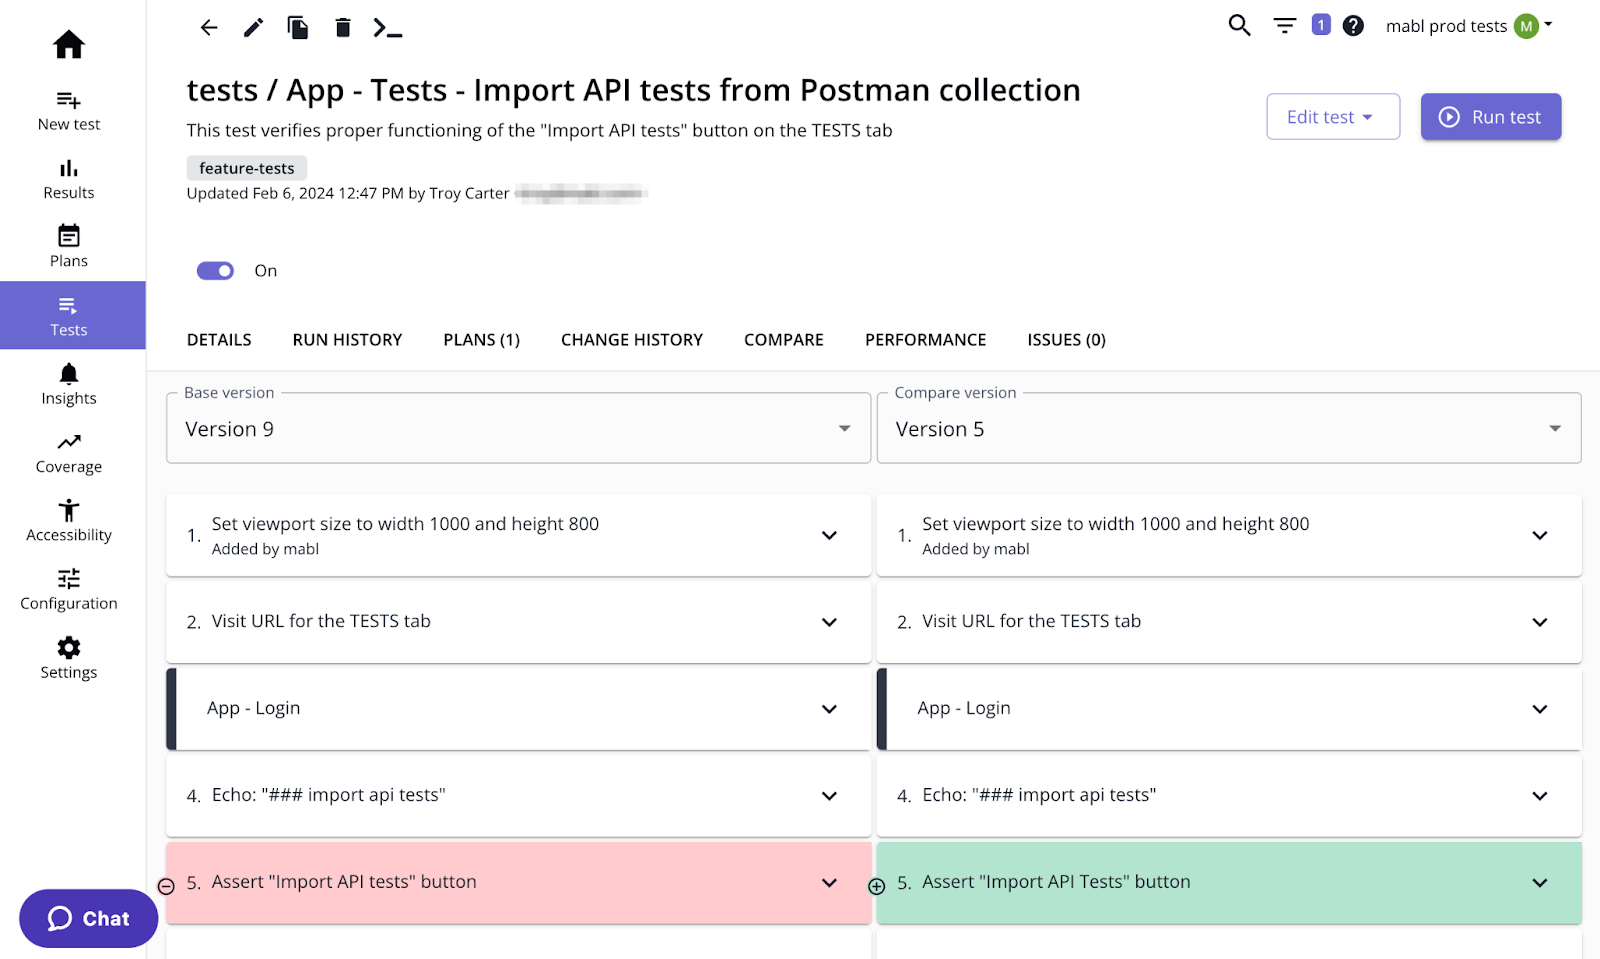Open the Insights panel from sidebar
Screen dimensions: 1600x959
click(68, 383)
